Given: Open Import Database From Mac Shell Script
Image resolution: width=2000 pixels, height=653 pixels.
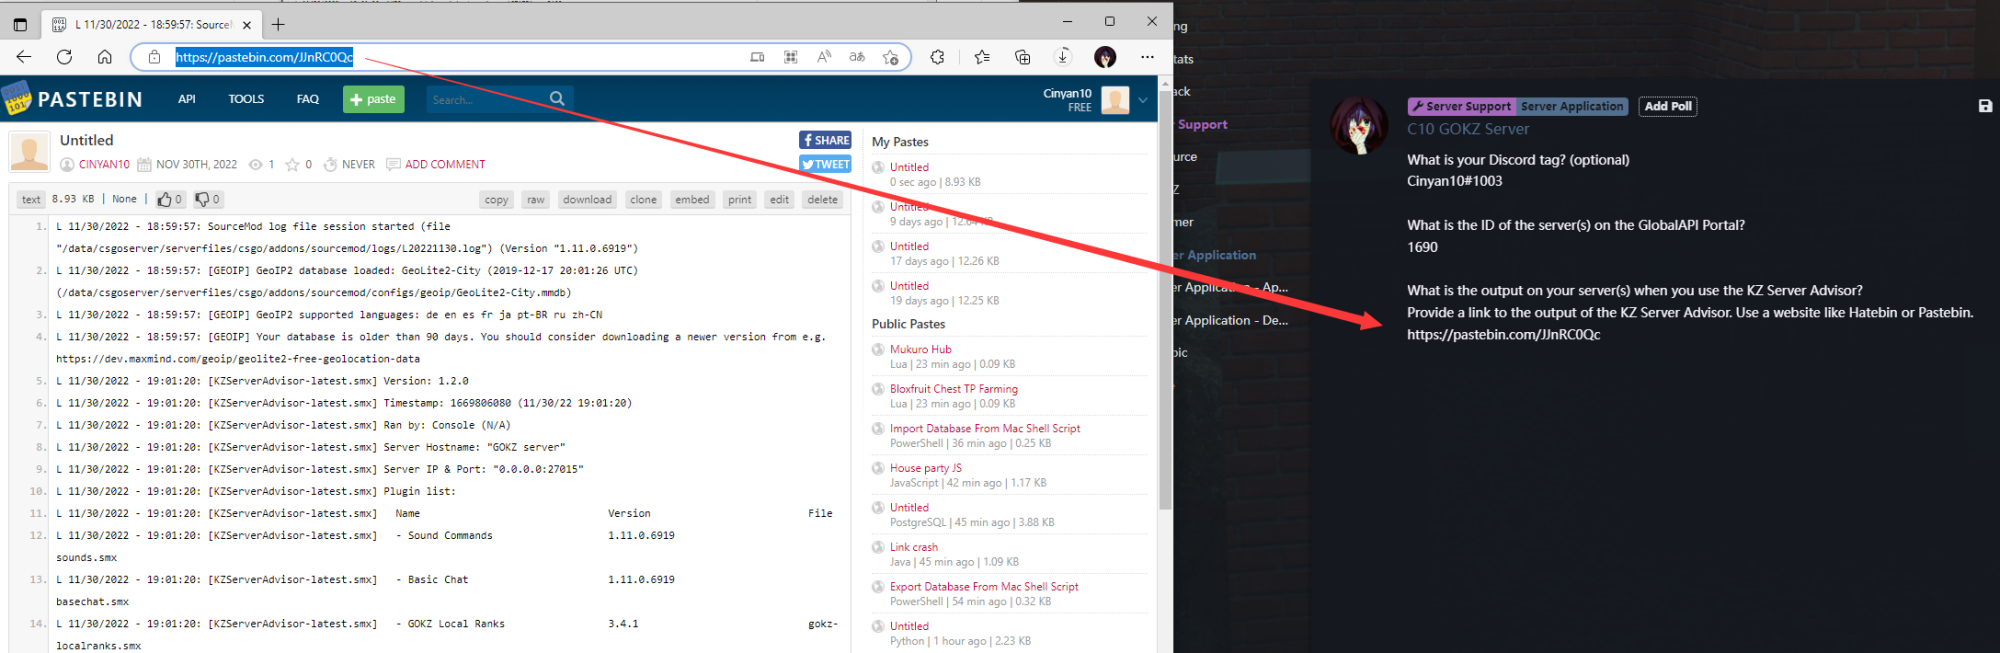Looking at the screenshot, I should [985, 428].
